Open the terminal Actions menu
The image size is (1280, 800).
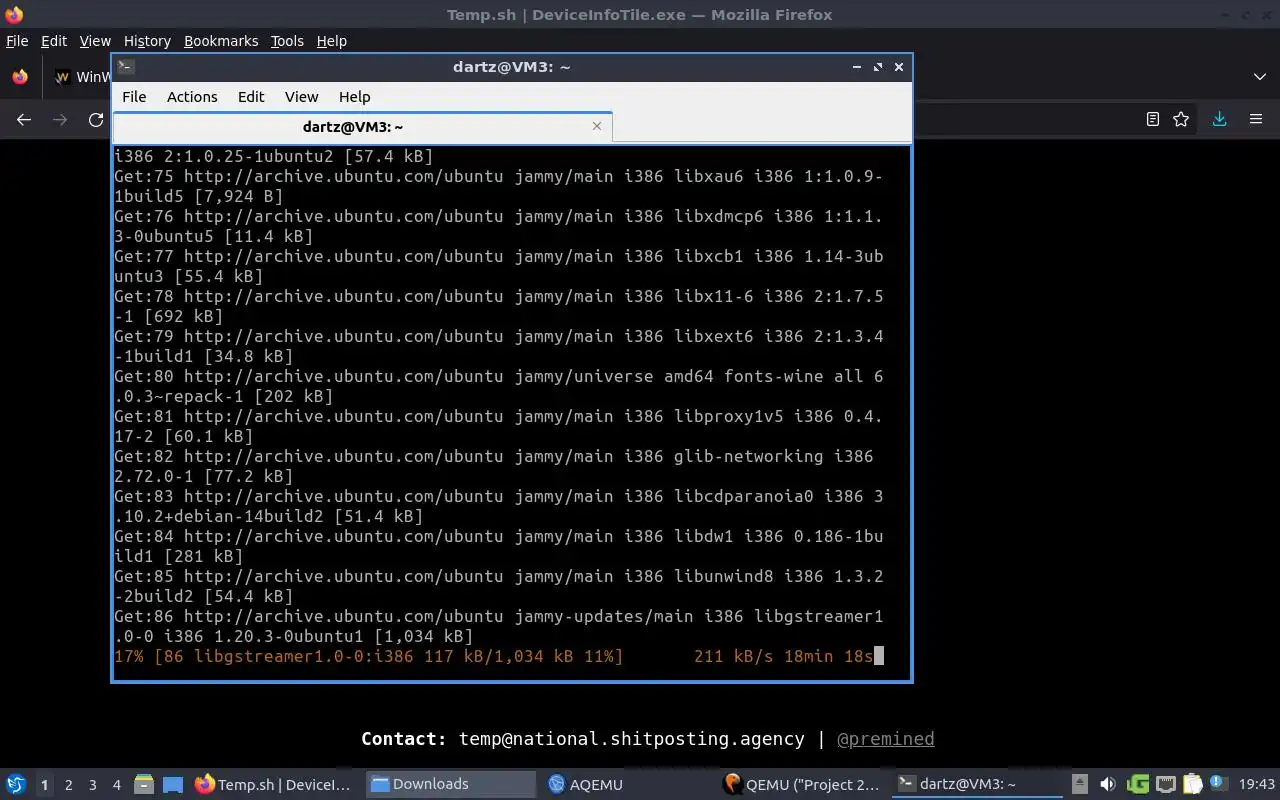pos(192,97)
